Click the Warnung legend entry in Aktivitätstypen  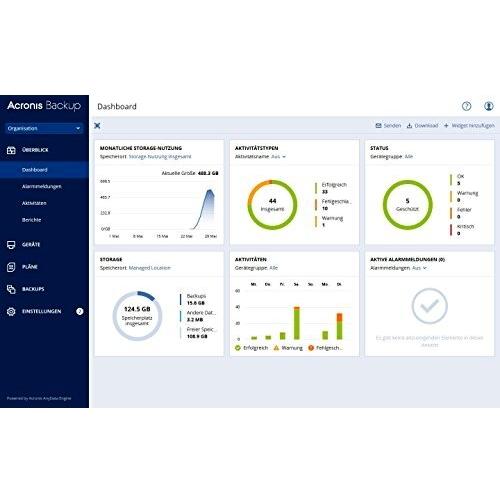click(329, 221)
